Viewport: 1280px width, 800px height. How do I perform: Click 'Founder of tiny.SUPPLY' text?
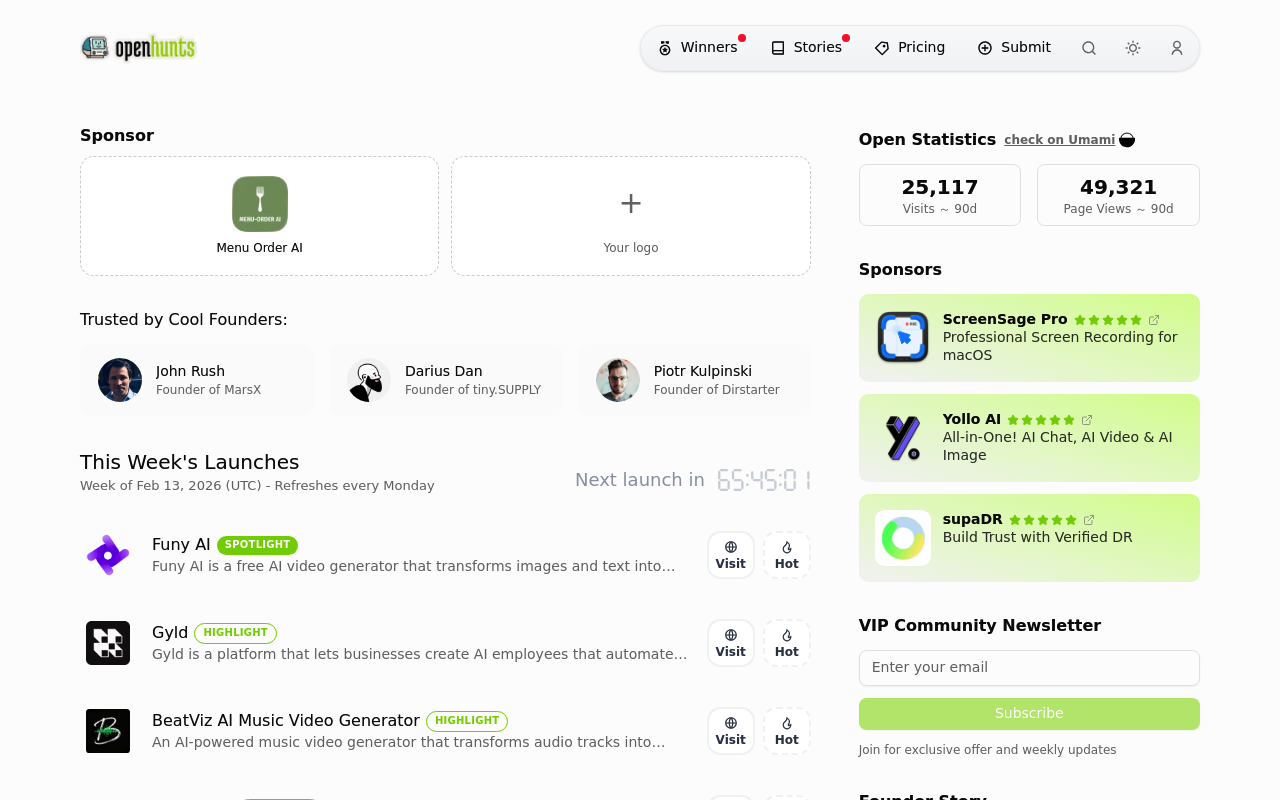473,390
